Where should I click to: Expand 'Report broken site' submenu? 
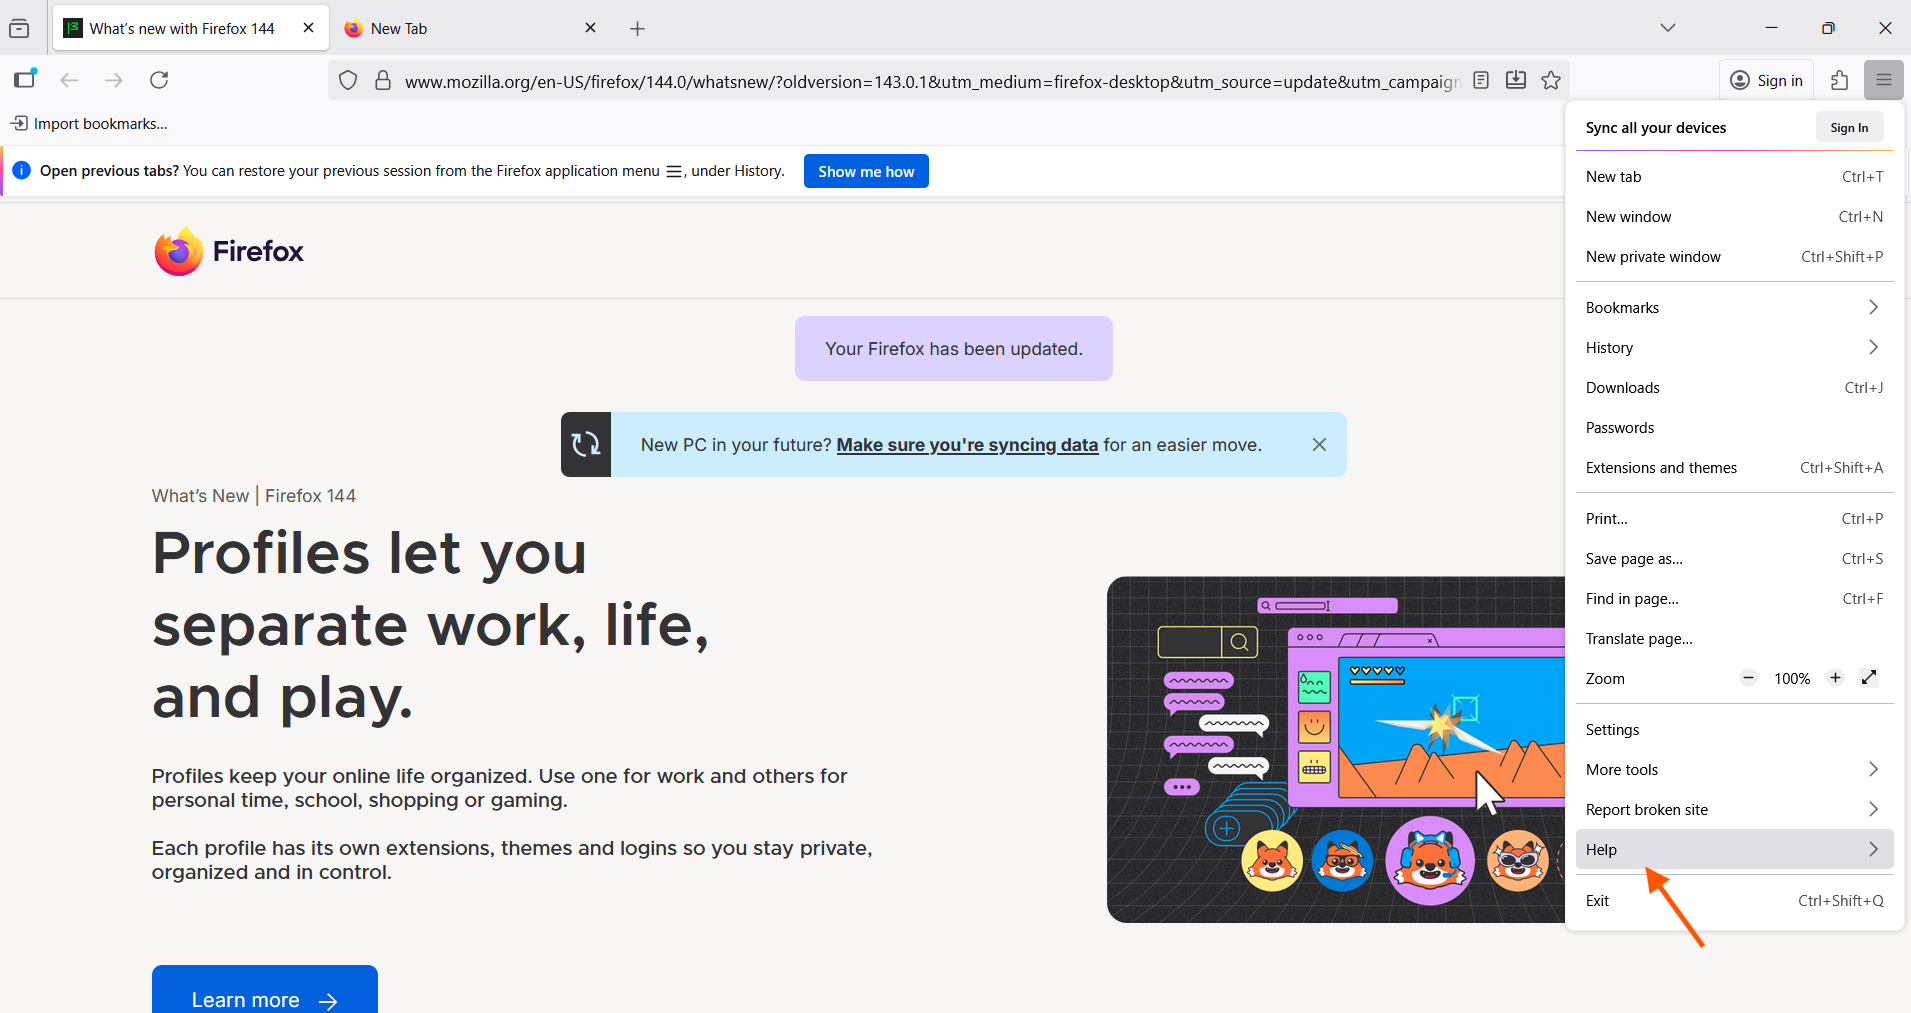click(x=1735, y=810)
